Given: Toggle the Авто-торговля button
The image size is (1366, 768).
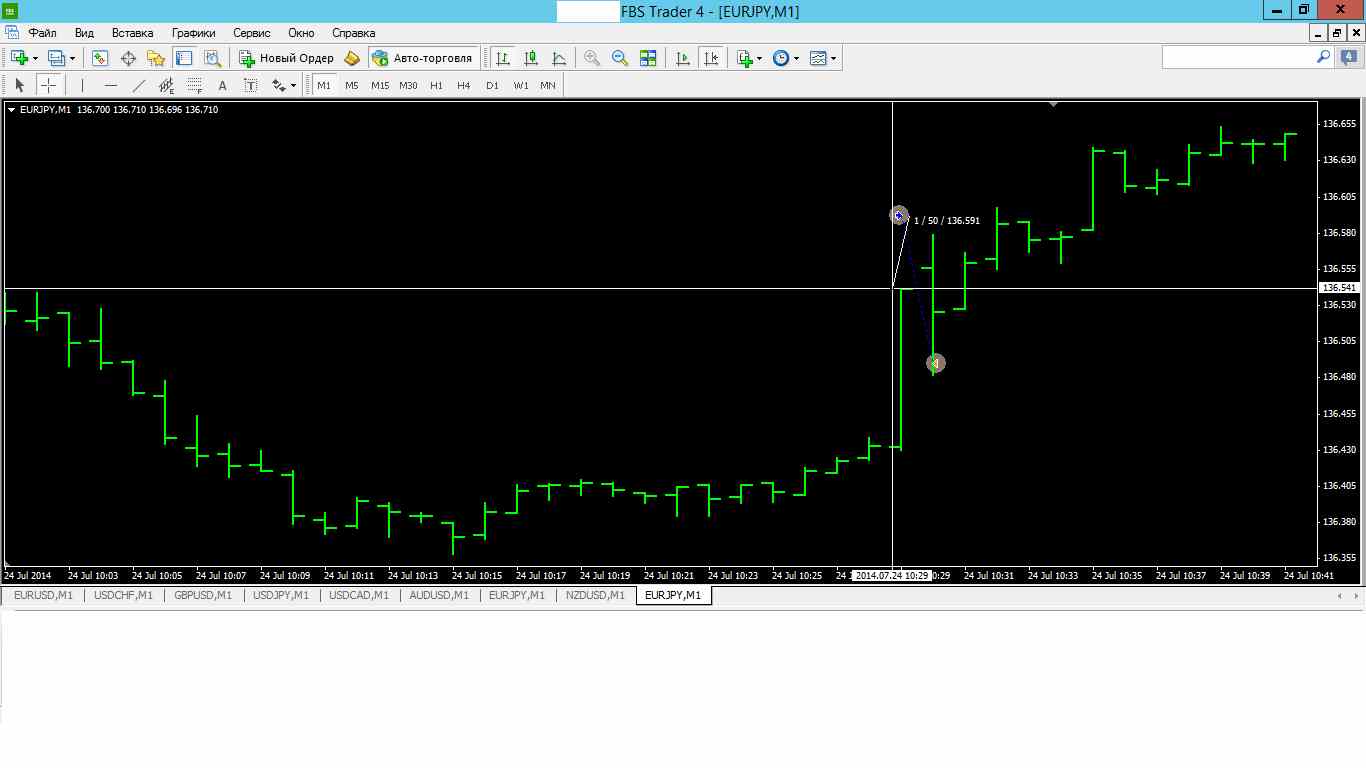Looking at the screenshot, I should click(423, 58).
